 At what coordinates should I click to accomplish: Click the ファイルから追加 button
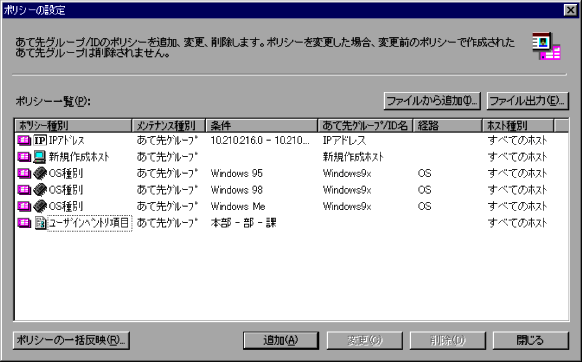(x=432, y=101)
